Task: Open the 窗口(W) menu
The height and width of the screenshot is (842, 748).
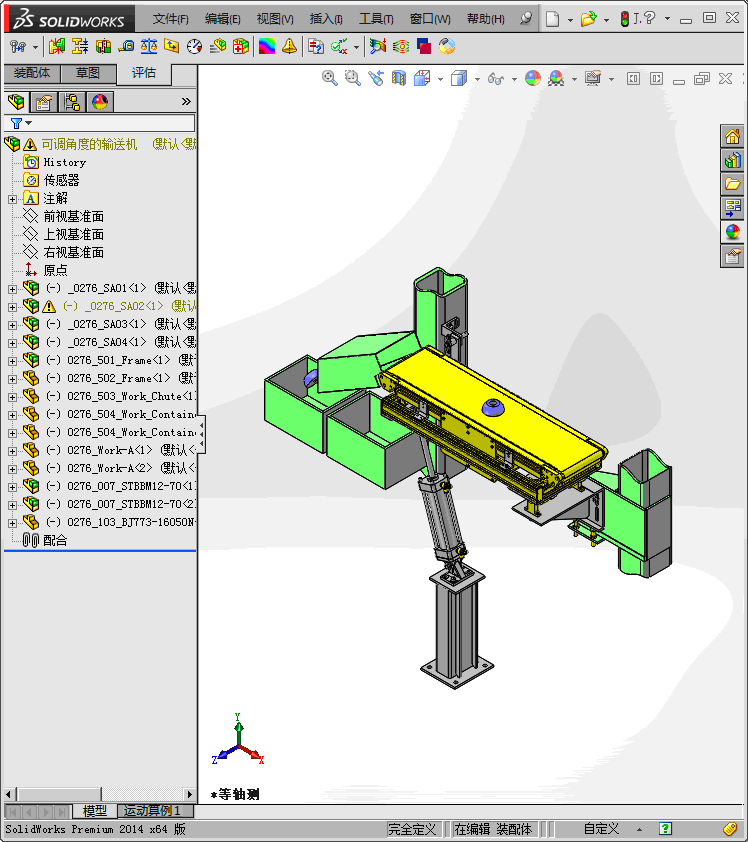Action: [x=430, y=19]
